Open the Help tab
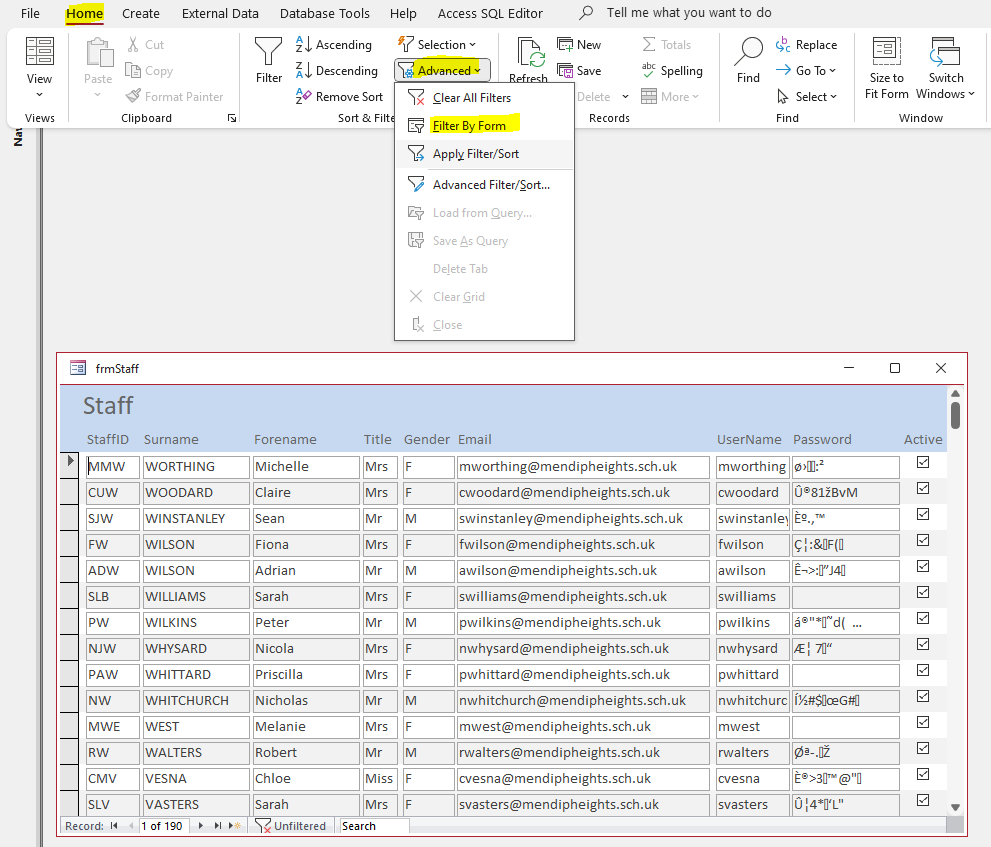Screen dimensions: 991x847 tap(403, 13)
